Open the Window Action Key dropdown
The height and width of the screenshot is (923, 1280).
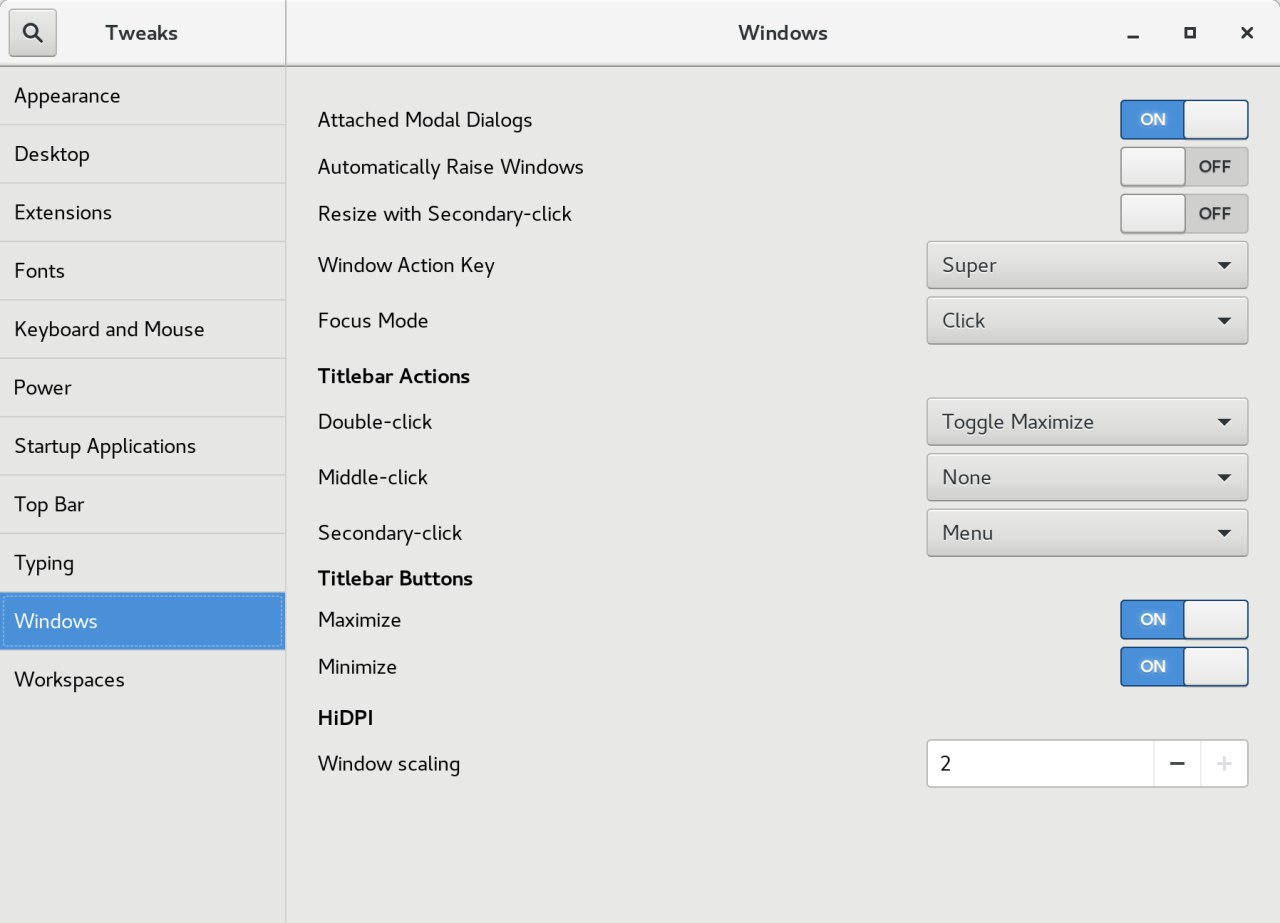pos(1087,265)
